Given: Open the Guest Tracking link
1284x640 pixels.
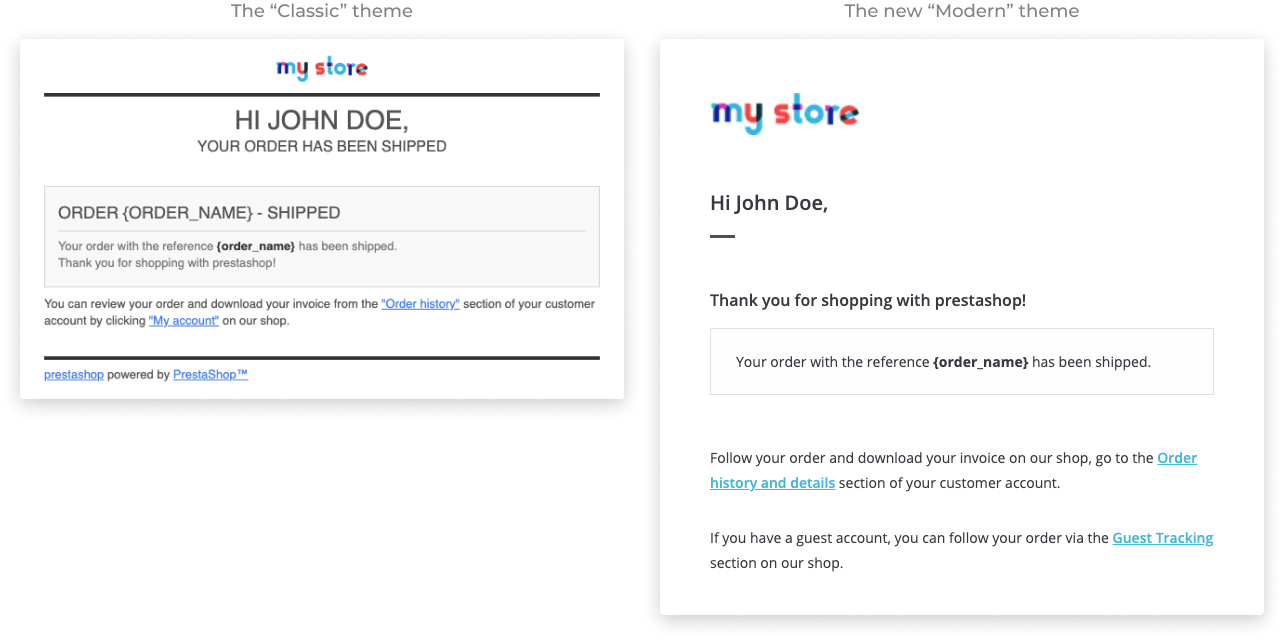Looking at the screenshot, I should [x=1163, y=538].
